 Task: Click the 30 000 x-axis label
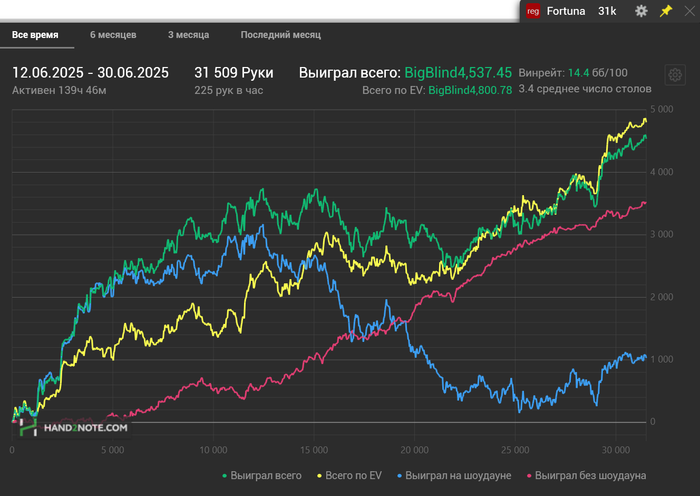tap(616, 450)
